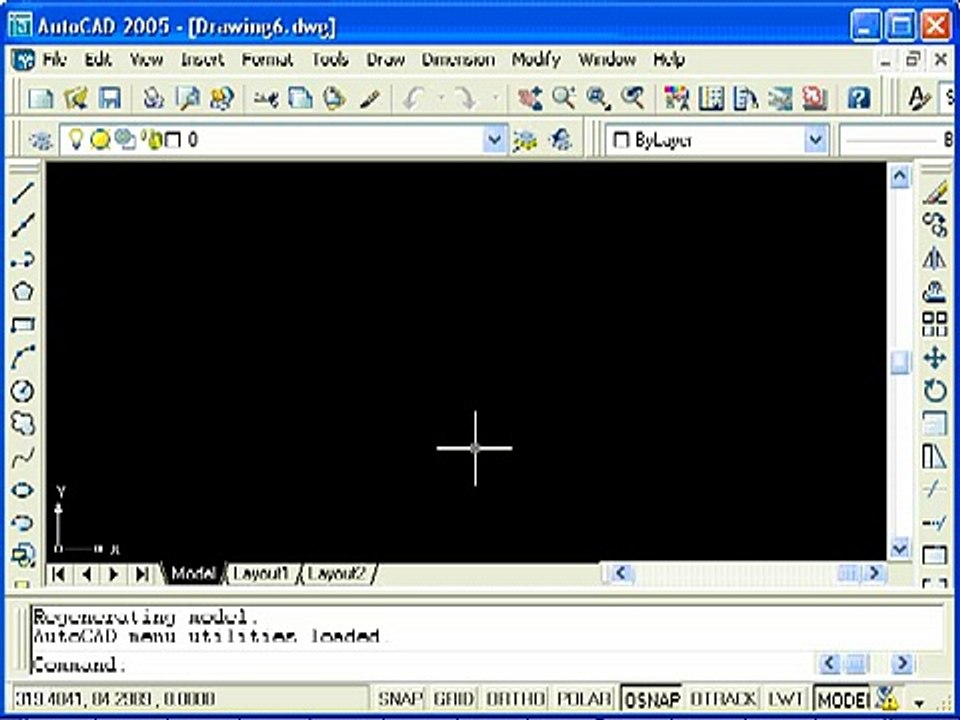This screenshot has width=960, height=720.
Task: Open the Dimension menu
Action: pos(458,59)
